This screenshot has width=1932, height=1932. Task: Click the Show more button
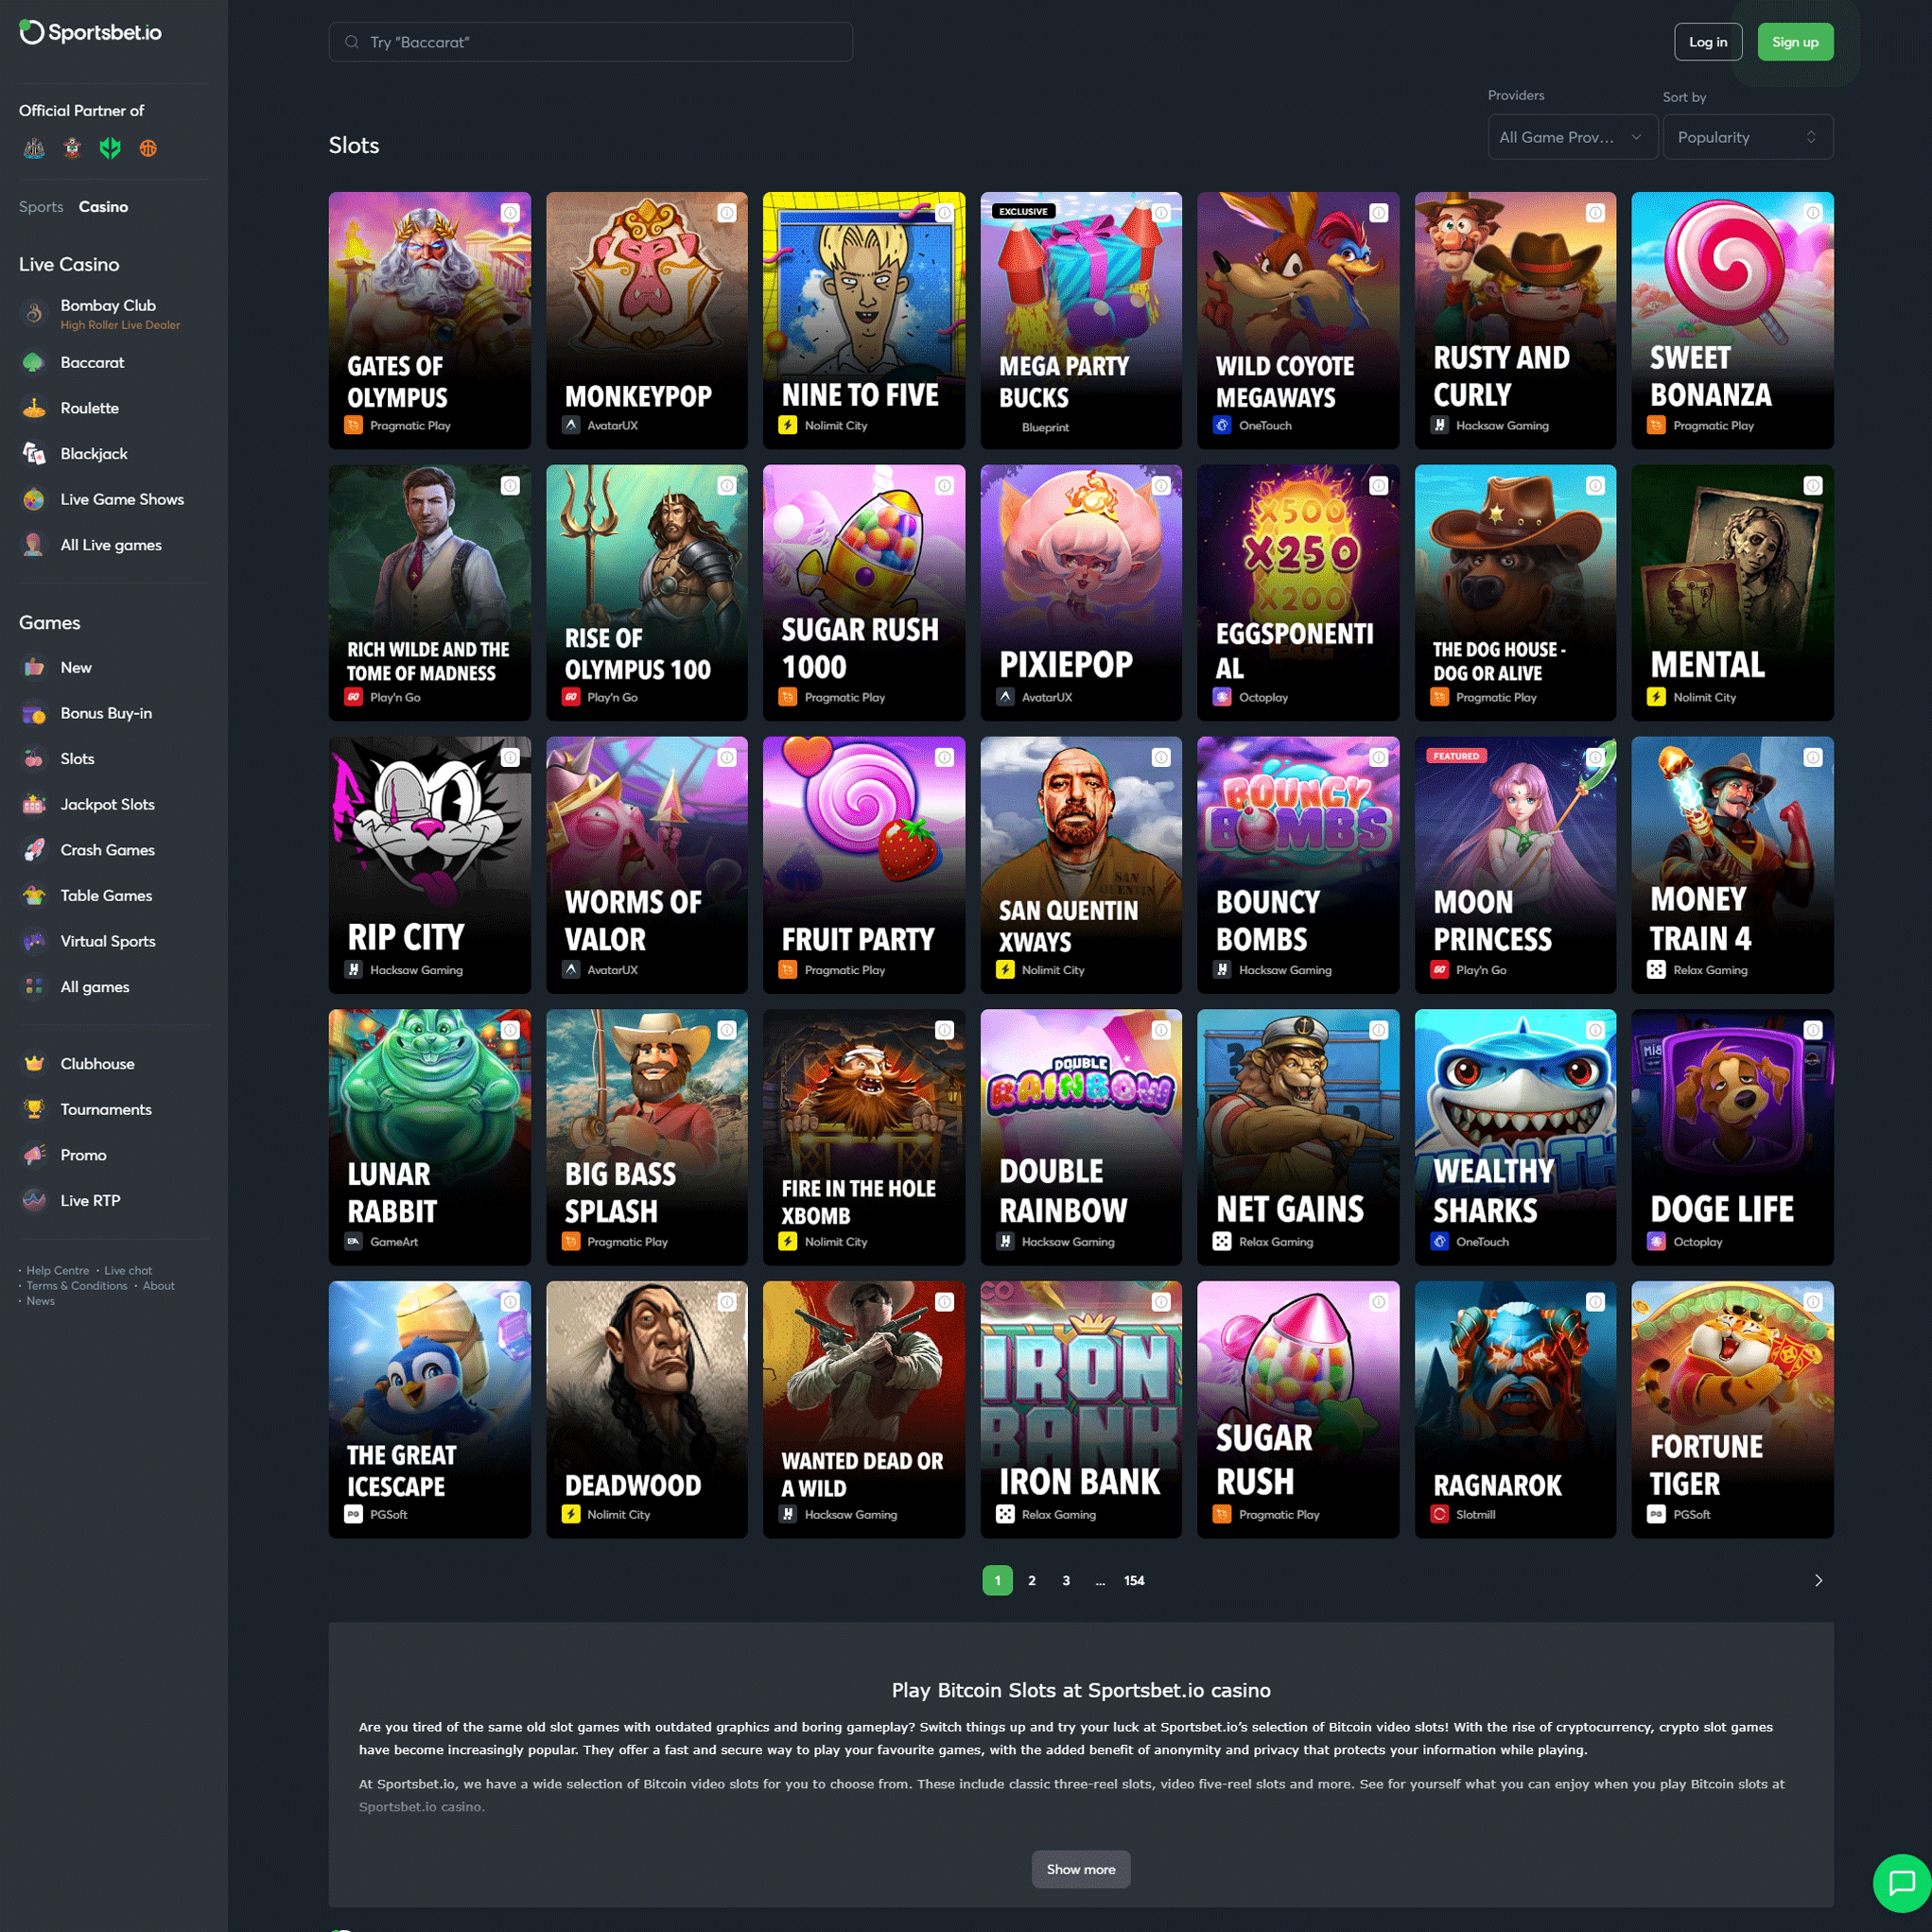pyautogui.click(x=1081, y=1869)
